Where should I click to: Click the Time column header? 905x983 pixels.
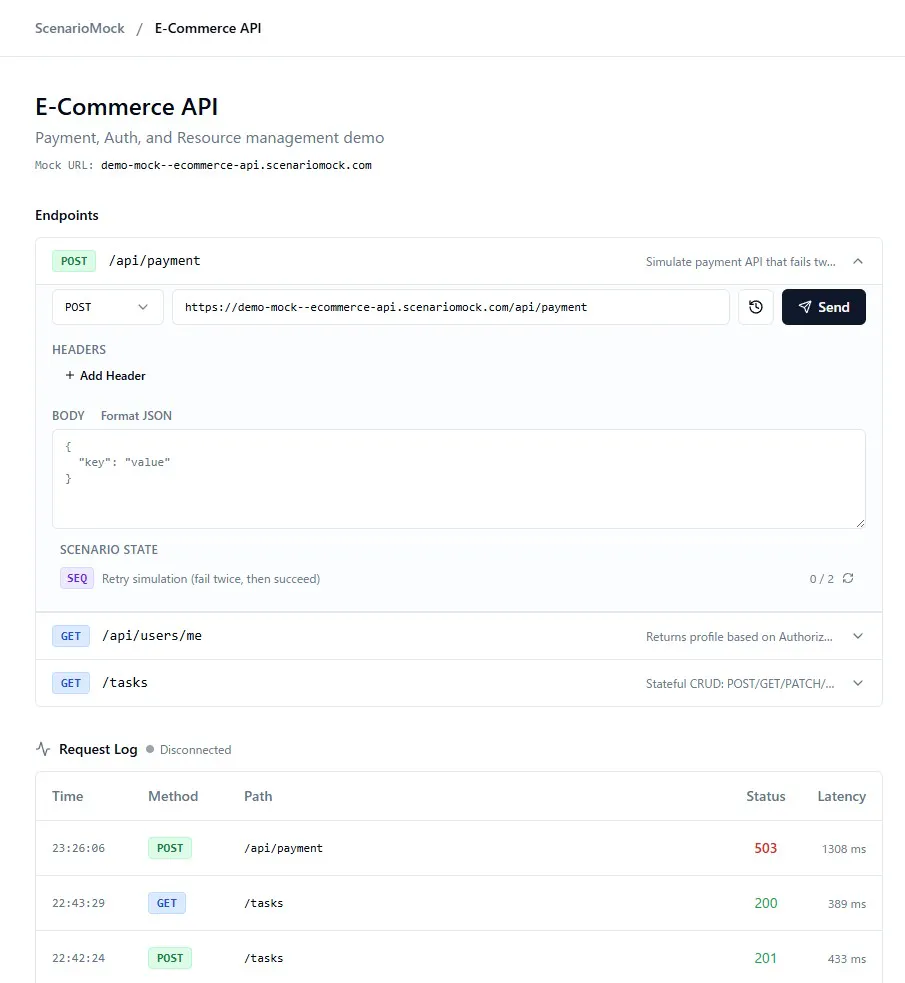pyautogui.click(x=68, y=796)
